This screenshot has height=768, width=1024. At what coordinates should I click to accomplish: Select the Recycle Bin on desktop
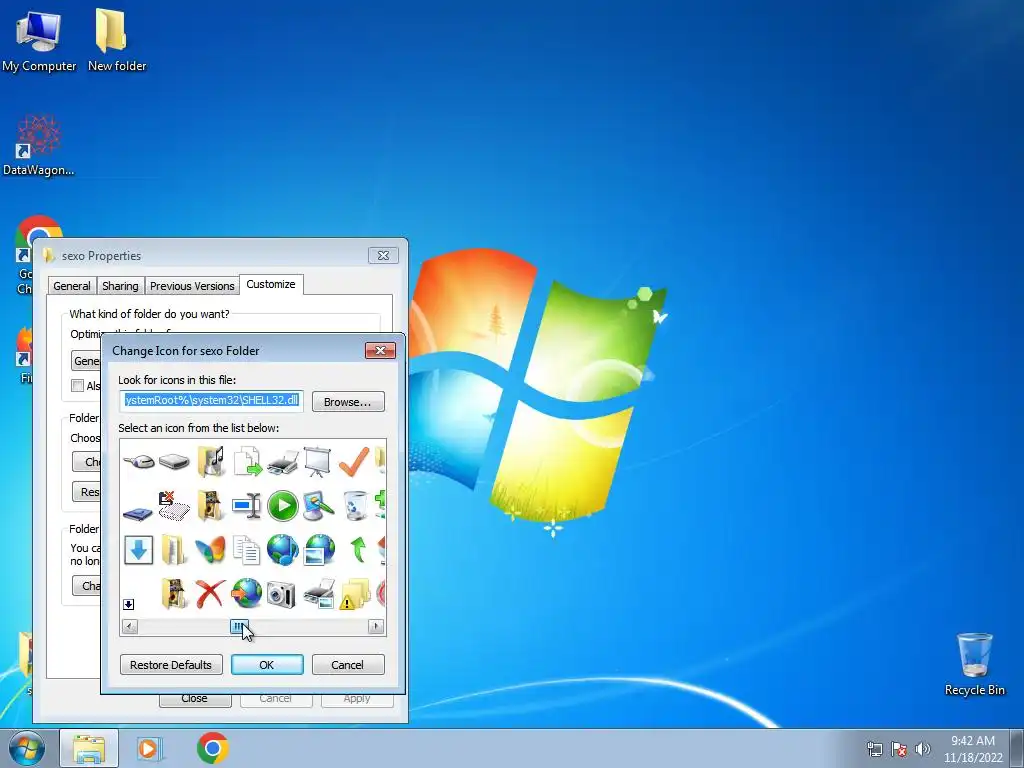click(x=974, y=664)
